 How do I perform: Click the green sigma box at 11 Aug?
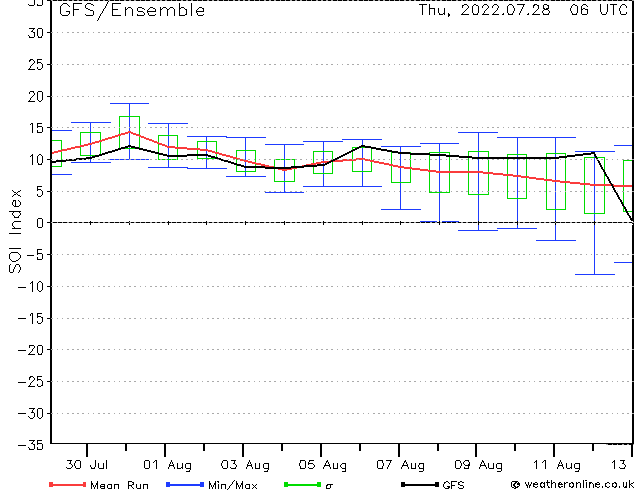(x=556, y=182)
